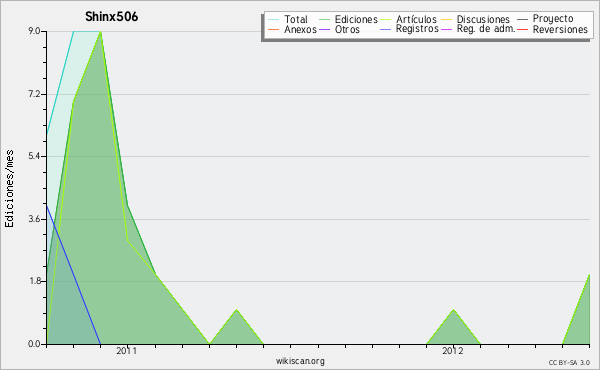Click the 1.8 y-axis value
This screenshot has width=600, height=370.
pyautogui.click(x=34, y=281)
